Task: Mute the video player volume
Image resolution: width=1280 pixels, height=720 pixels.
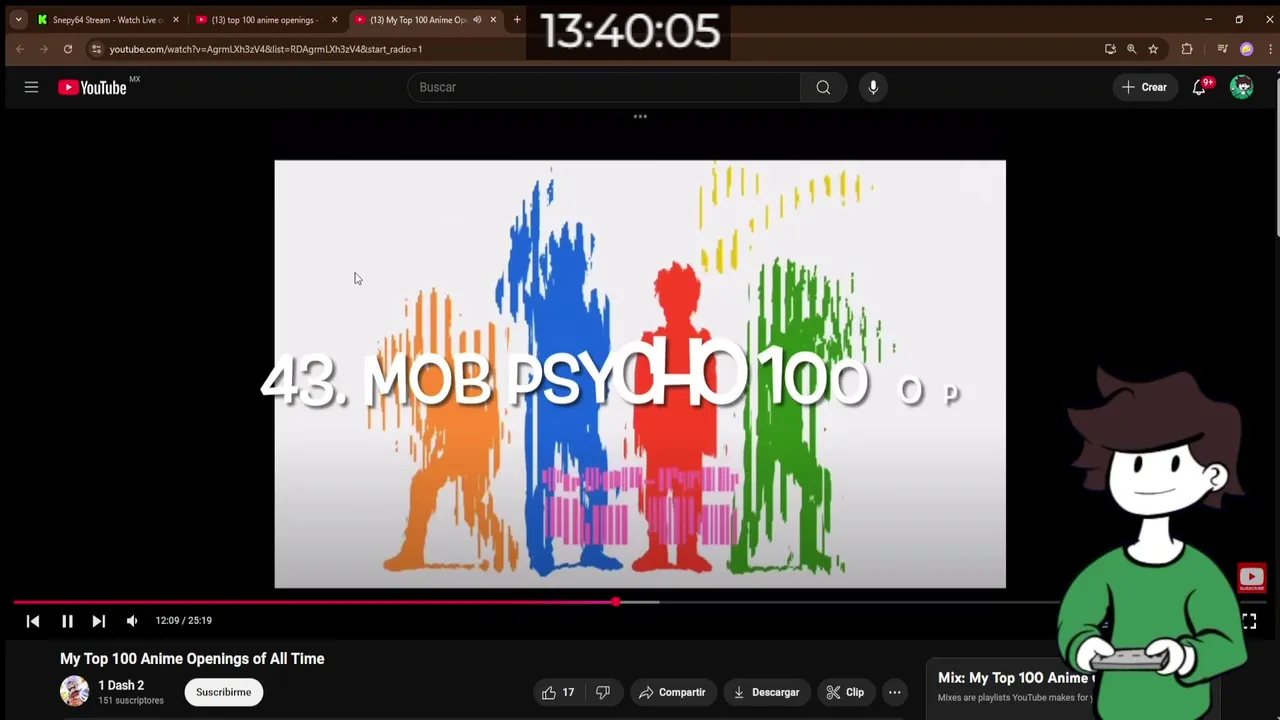Action: 132,621
